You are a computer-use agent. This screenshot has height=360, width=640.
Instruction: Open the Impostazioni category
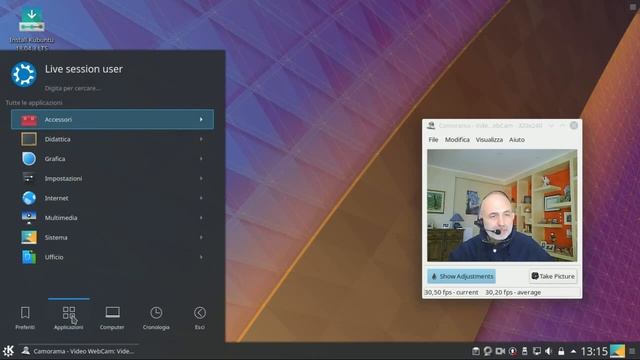pos(112,178)
